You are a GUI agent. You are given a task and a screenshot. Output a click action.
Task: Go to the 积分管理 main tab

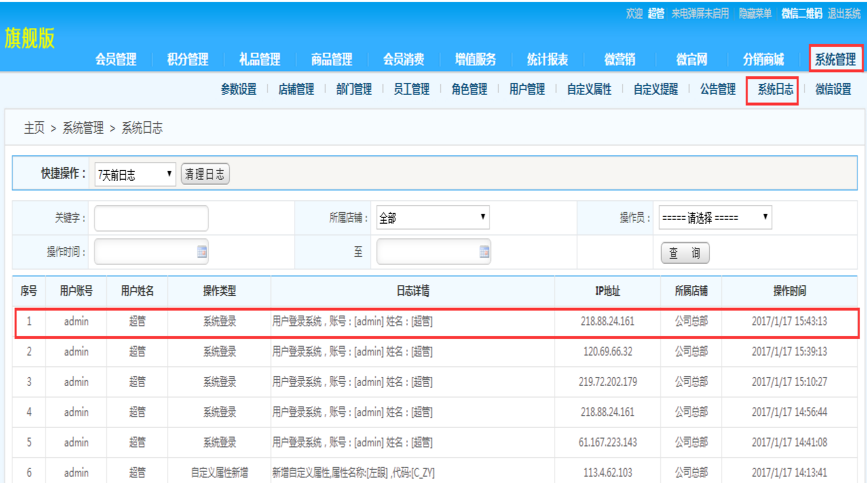tap(188, 59)
